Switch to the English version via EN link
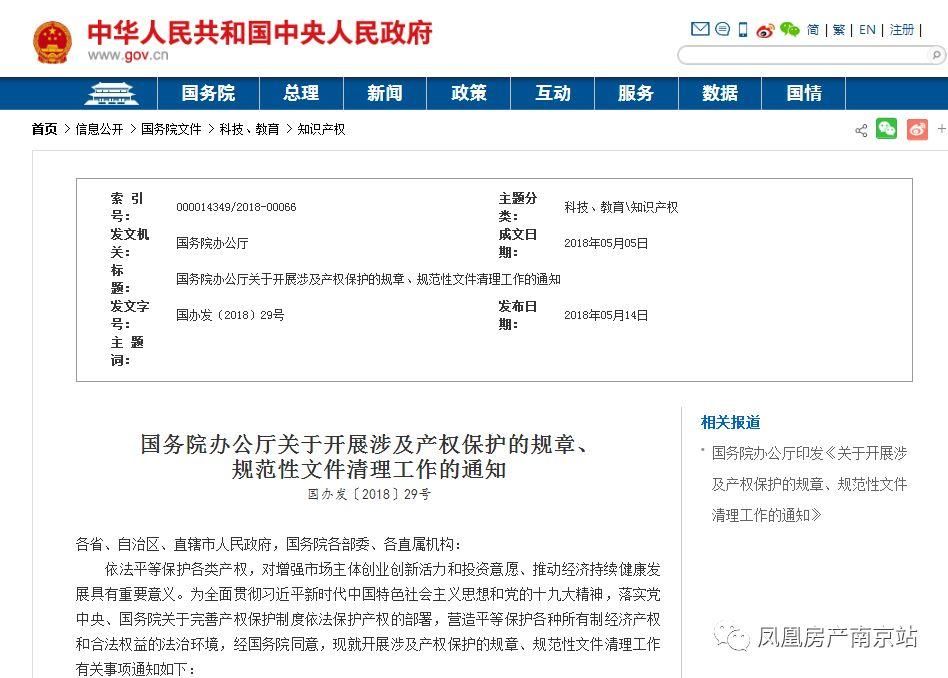This screenshot has width=948, height=678. pyautogui.click(x=866, y=29)
